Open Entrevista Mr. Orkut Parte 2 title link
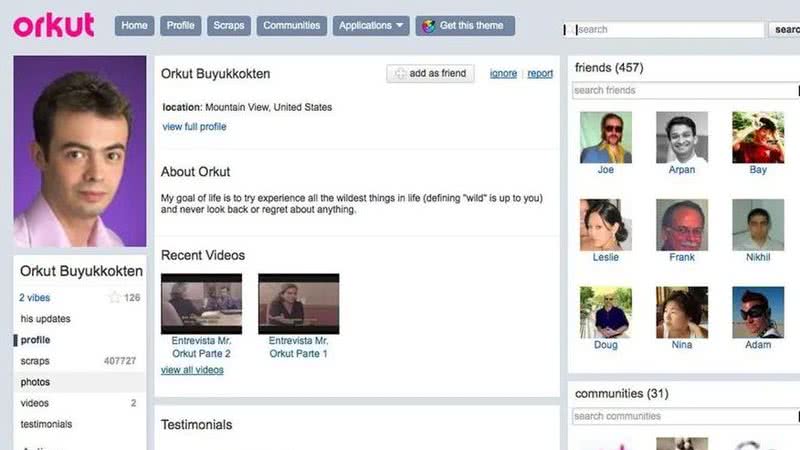Screen dimensions: 800x450 [201, 347]
